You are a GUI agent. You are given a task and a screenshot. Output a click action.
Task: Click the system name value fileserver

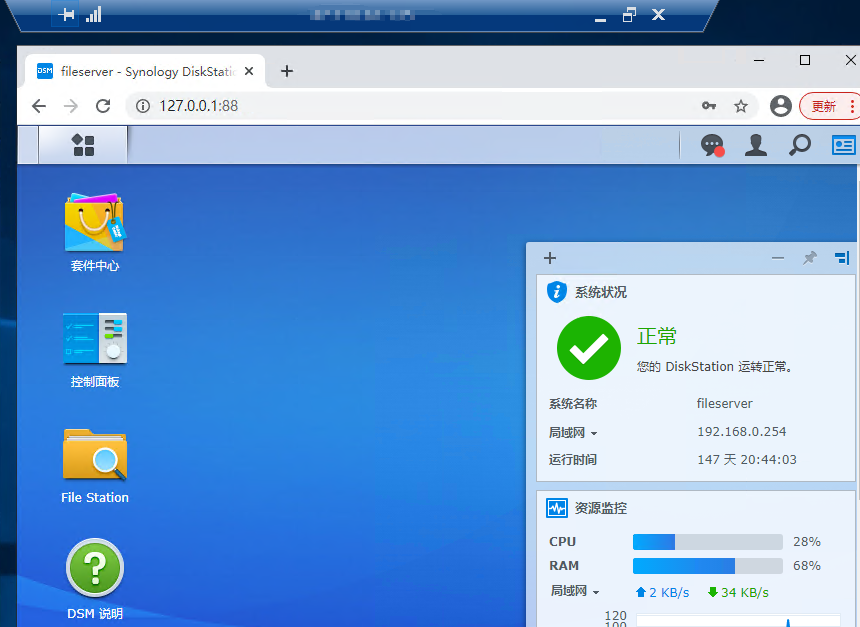tap(725, 403)
